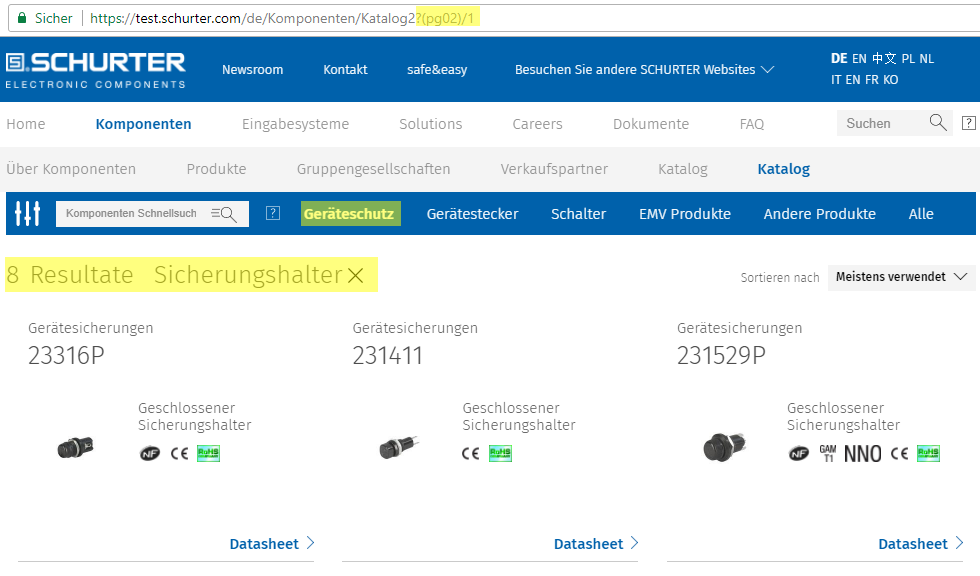Open Komponenten in main navigation

click(x=143, y=124)
